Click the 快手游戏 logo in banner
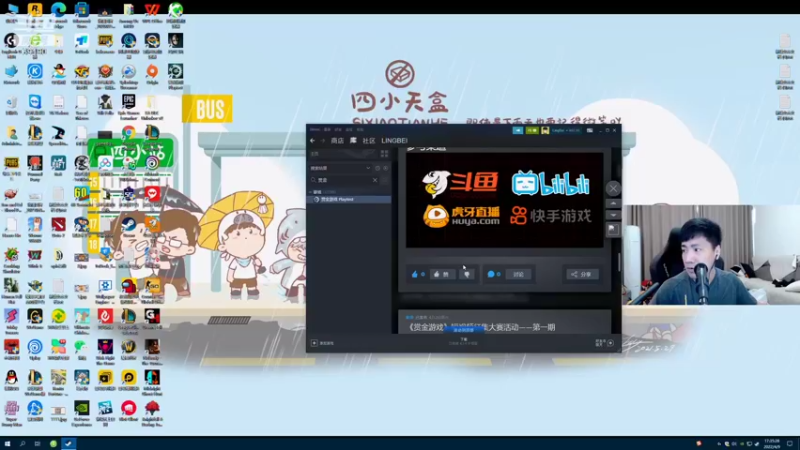 tap(551, 216)
